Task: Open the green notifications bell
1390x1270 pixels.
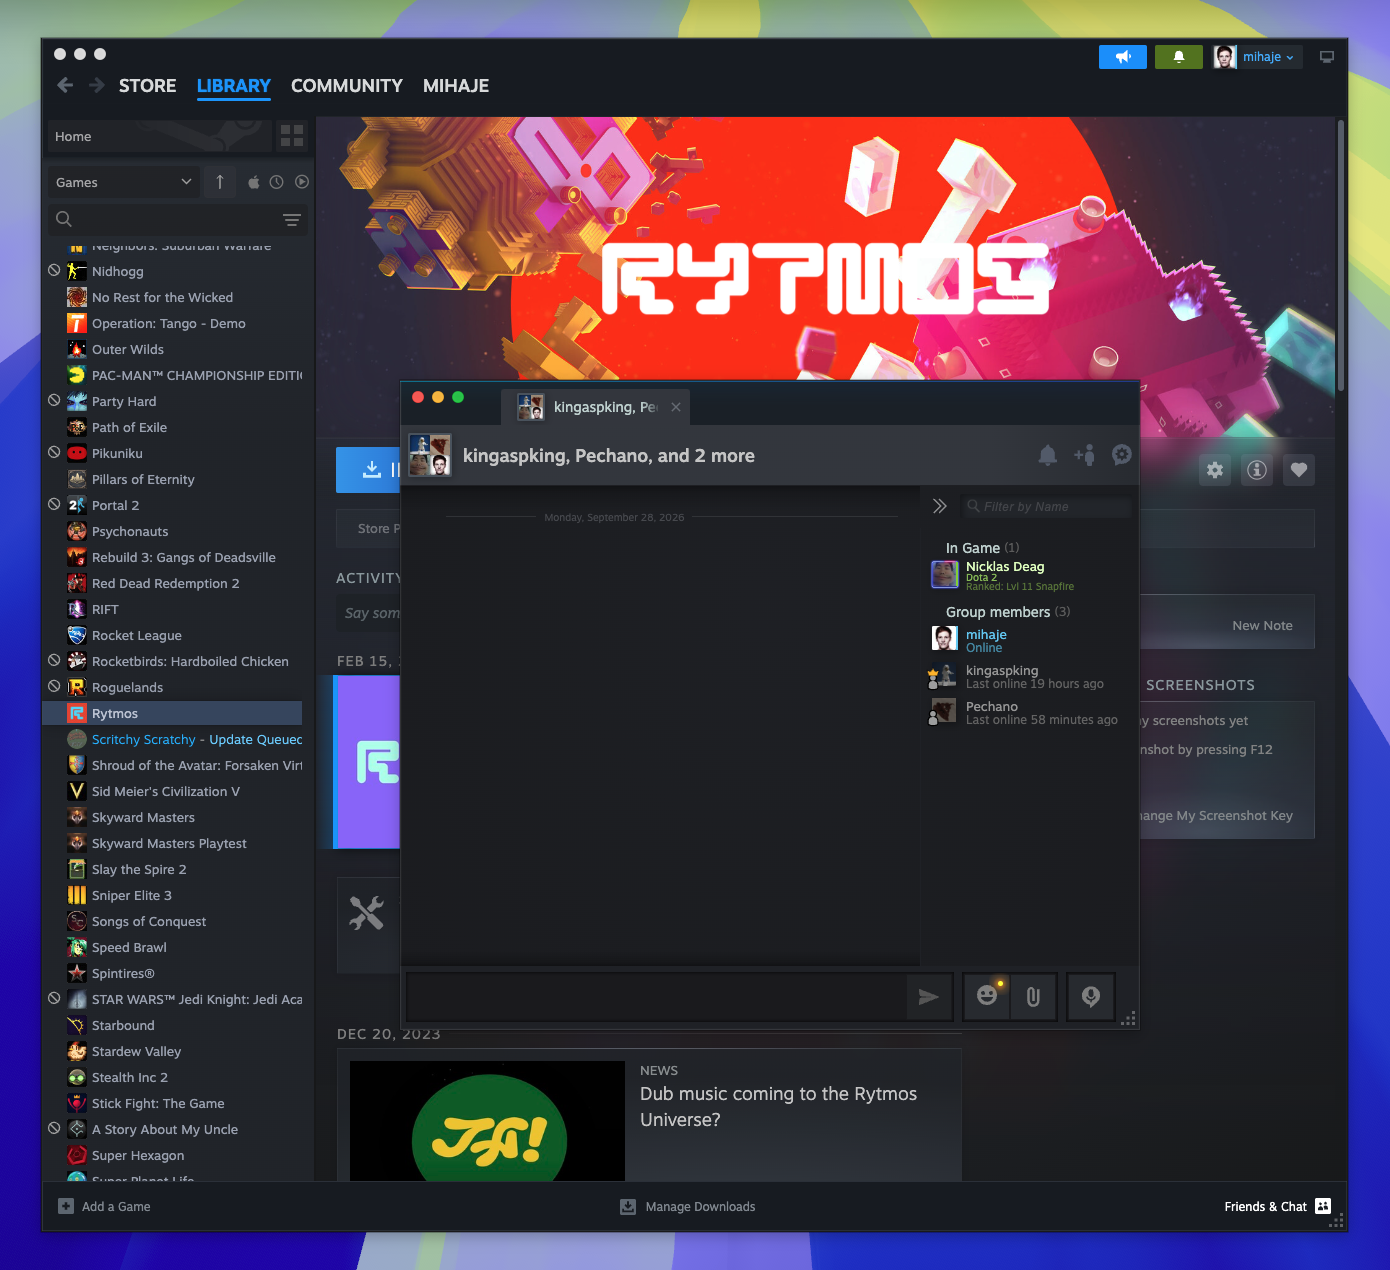Action: (1179, 57)
